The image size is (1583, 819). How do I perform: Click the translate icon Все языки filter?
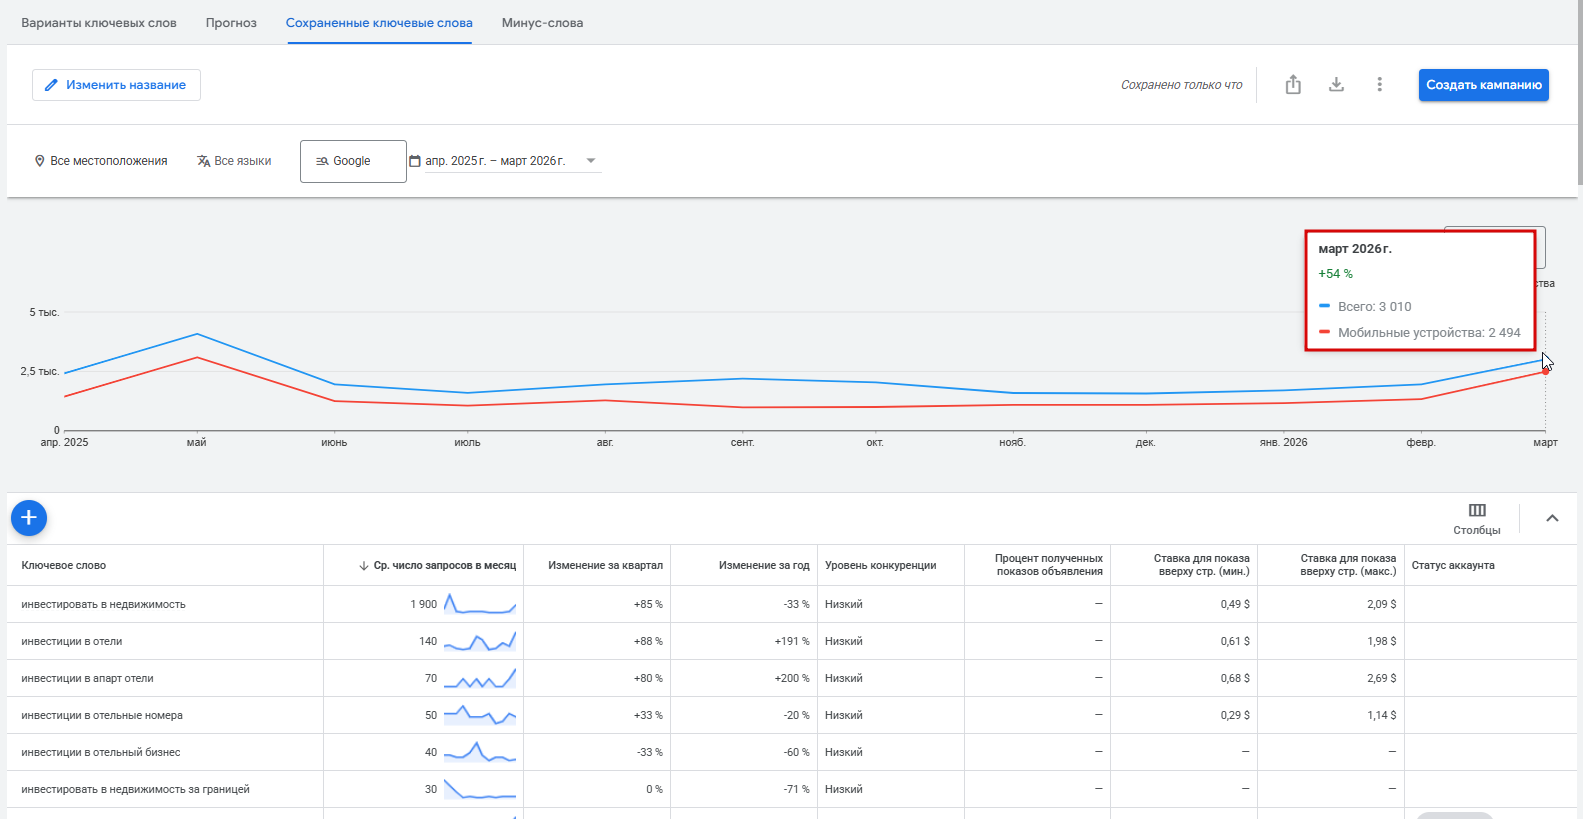[x=234, y=161]
